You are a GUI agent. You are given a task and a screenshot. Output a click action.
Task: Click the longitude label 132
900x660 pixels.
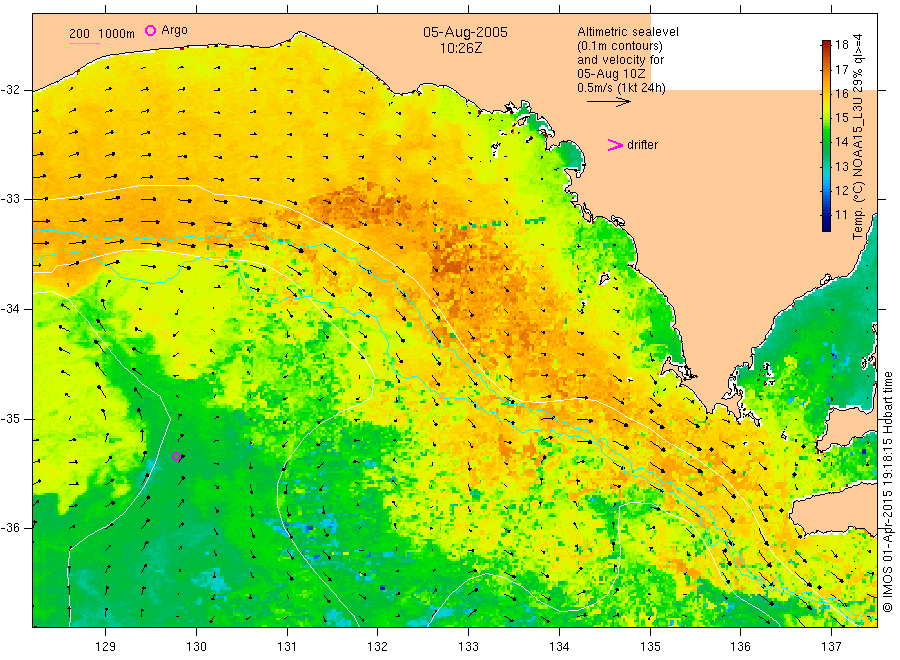point(378,647)
